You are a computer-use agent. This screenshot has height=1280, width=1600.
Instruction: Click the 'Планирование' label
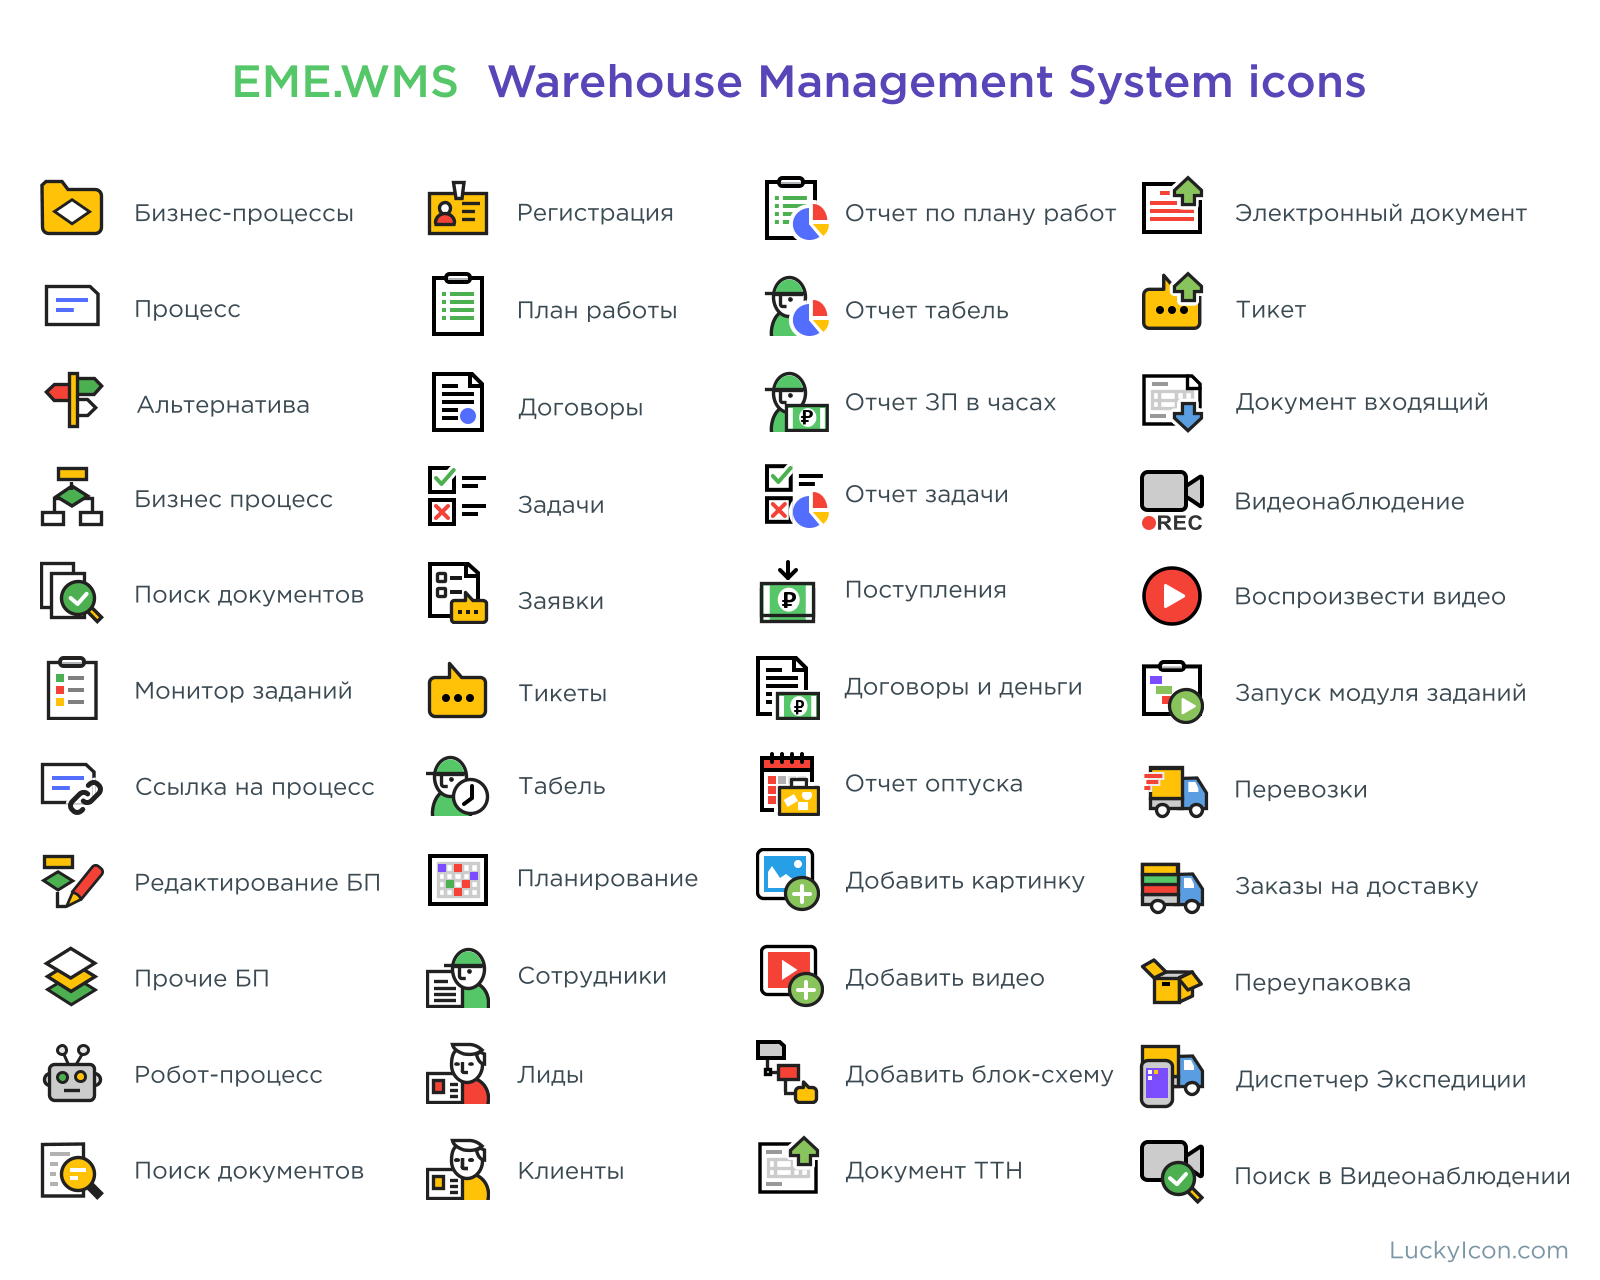click(607, 878)
